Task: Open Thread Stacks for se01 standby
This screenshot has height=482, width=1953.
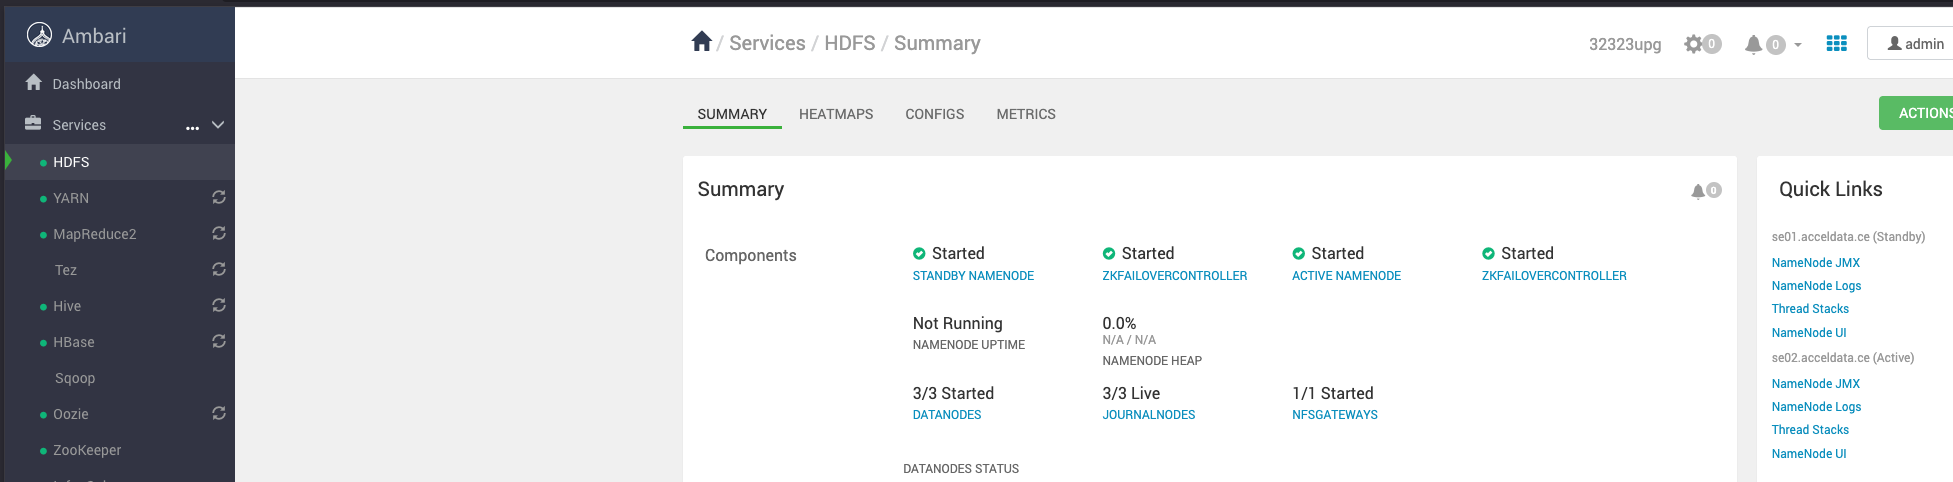Action: click(x=1809, y=309)
